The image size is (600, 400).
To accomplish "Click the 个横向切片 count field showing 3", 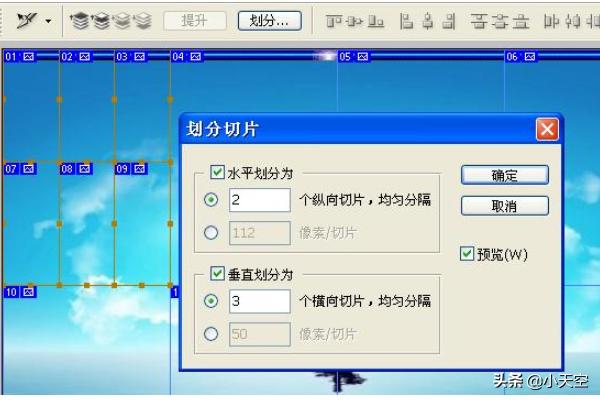I will coord(259,301).
